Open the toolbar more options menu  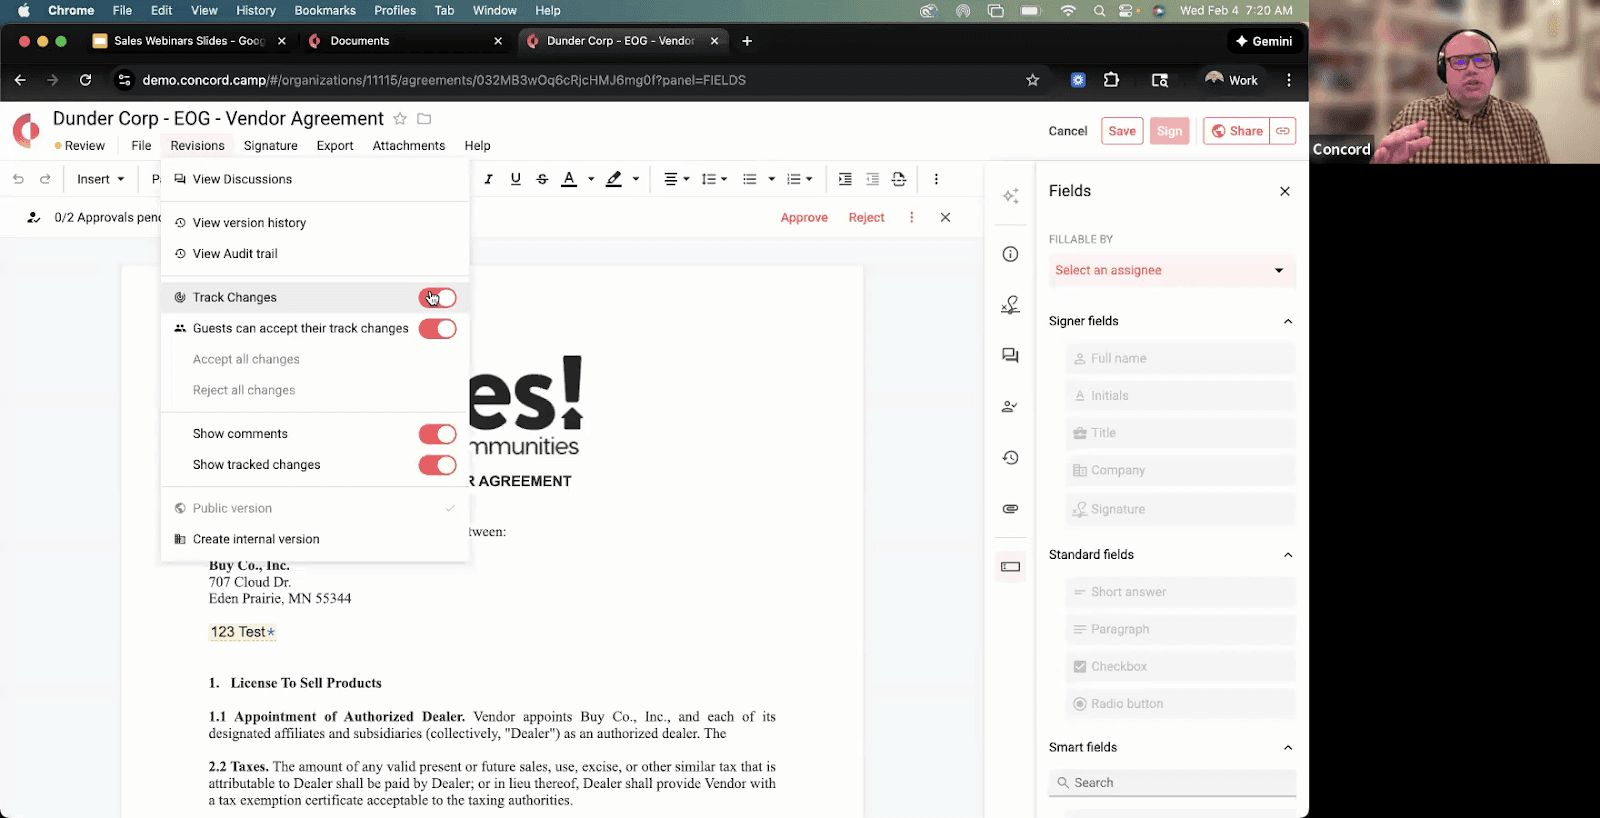(936, 179)
